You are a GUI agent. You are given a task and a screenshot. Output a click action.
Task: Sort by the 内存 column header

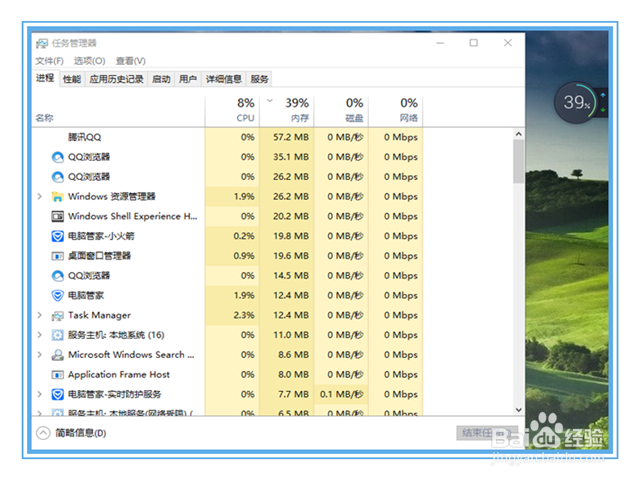pyautogui.click(x=287, y=111)
